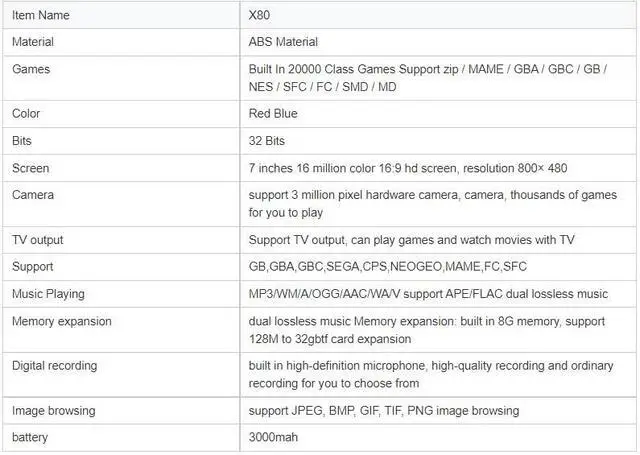Image resolution: width=640 pixels, height=455 pixels.
Task: Select the "3000mah" battery value
Action: click(273, 437)
